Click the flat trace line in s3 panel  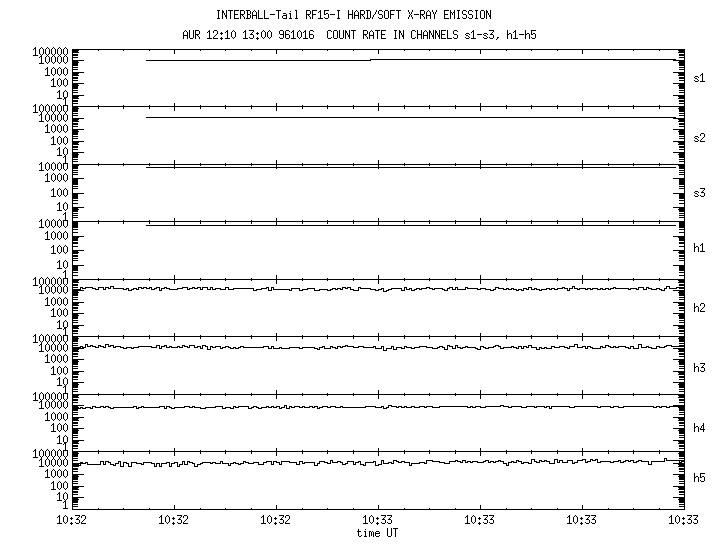(x=400, y=167)
